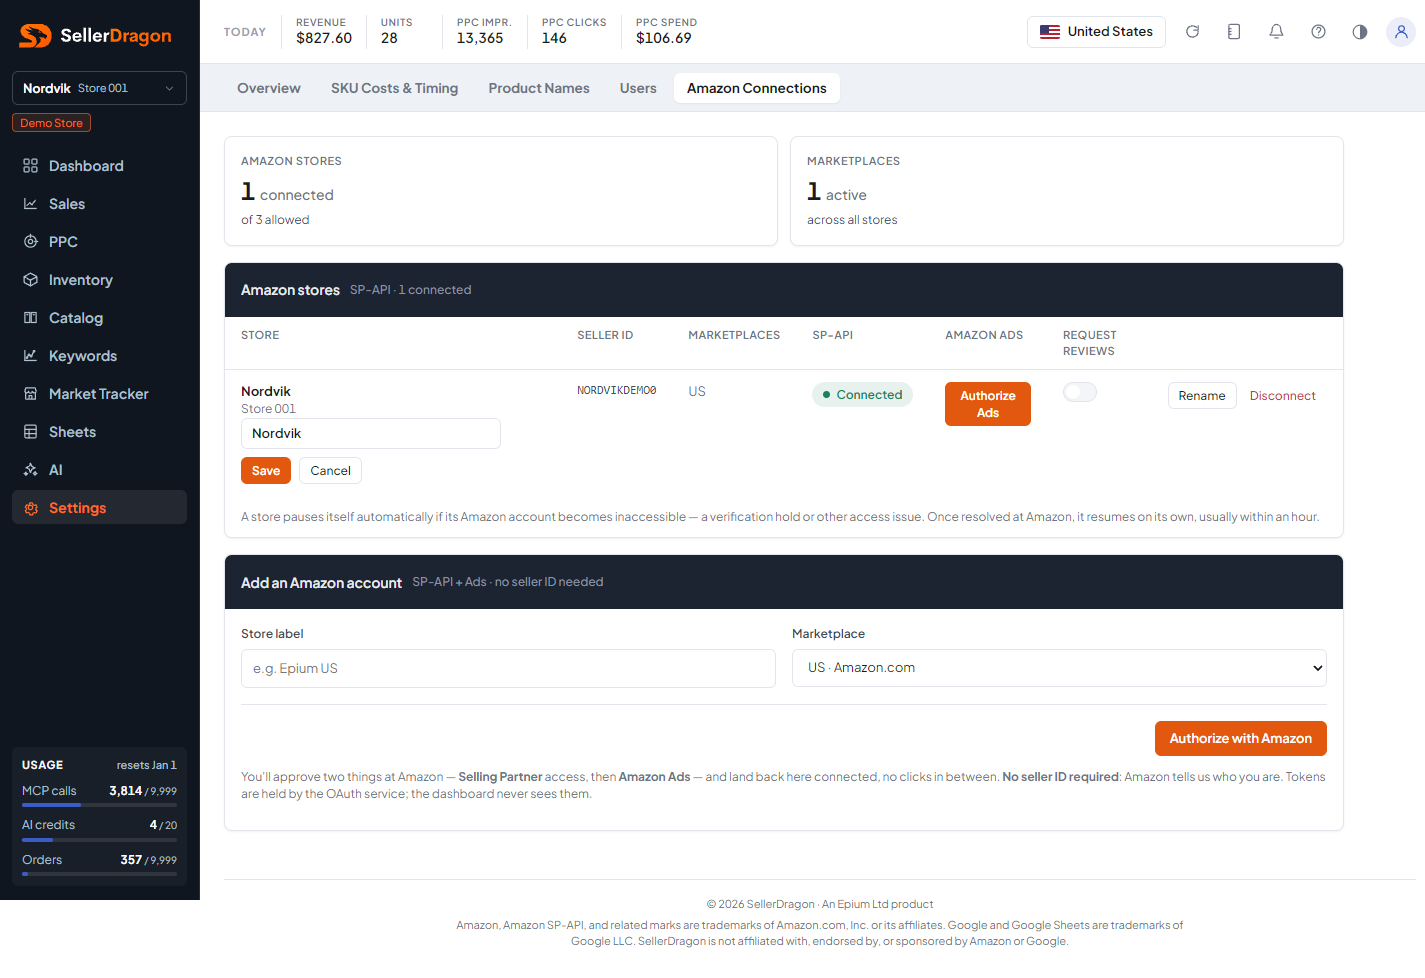Save the renamed store label
Image resolution: width=1425 pixels, height=978 pixels.
[x=266, y=471]
